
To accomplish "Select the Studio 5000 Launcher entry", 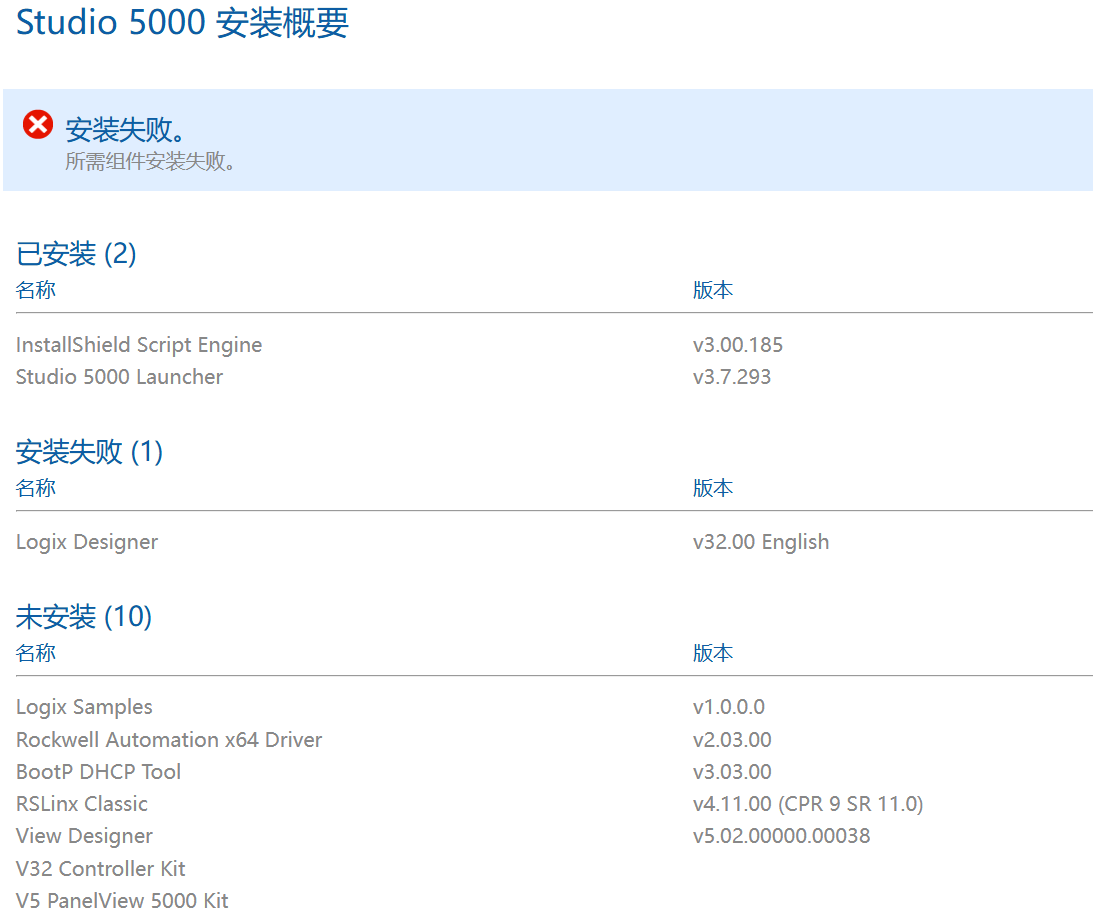I will point(119,377).
